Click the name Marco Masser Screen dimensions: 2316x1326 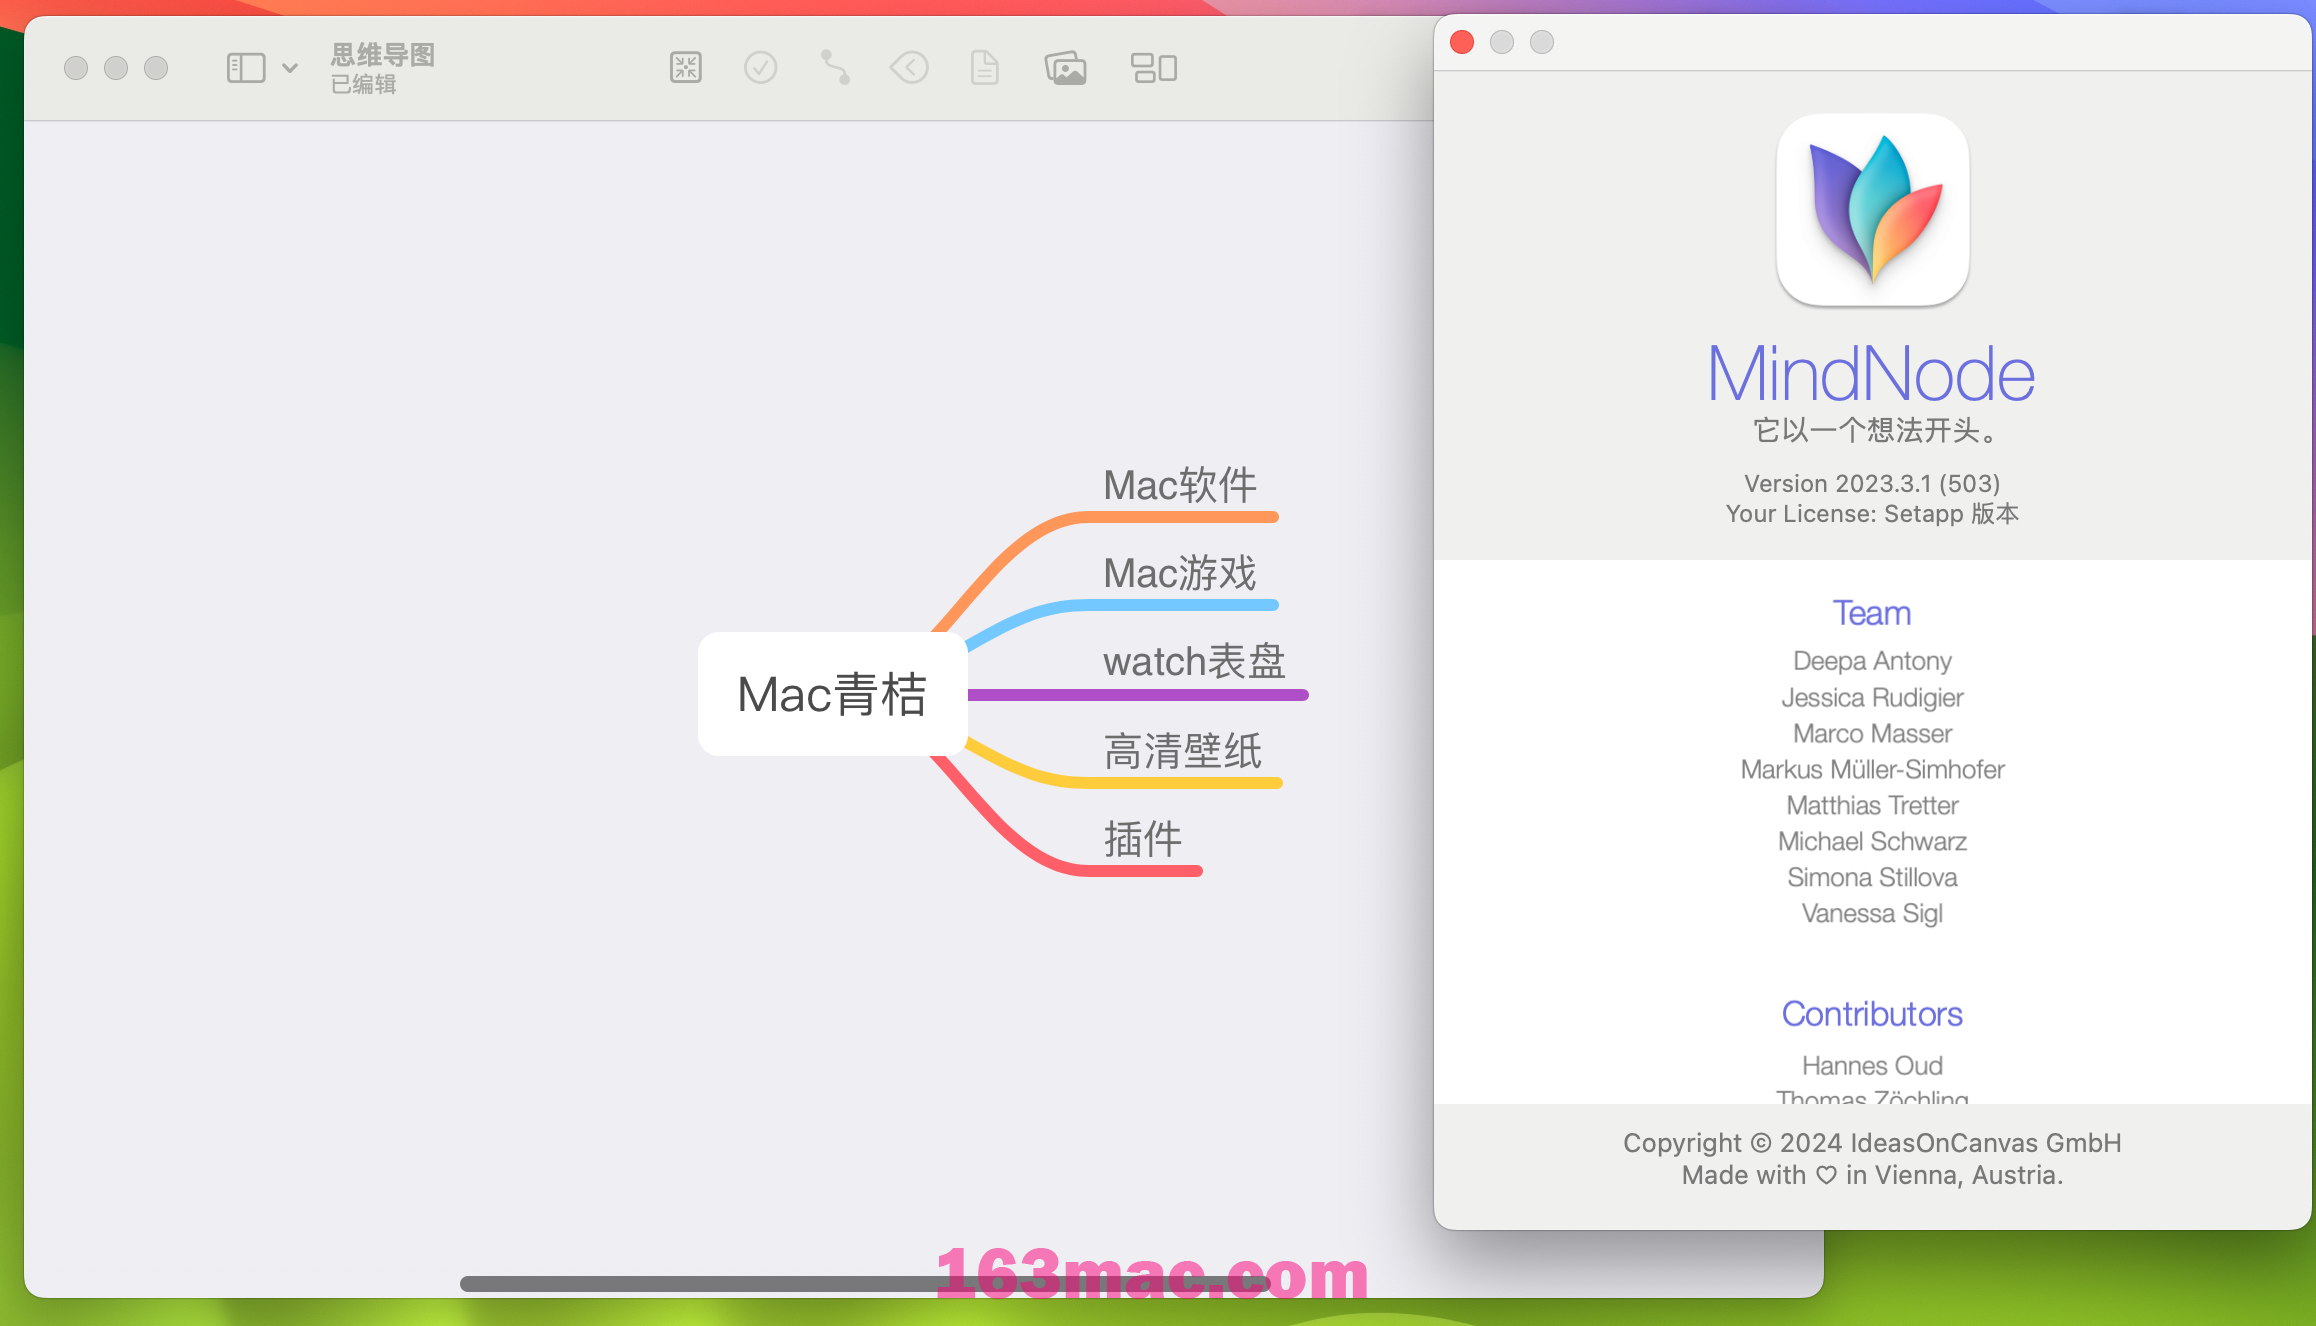(x=1872, y=733)
